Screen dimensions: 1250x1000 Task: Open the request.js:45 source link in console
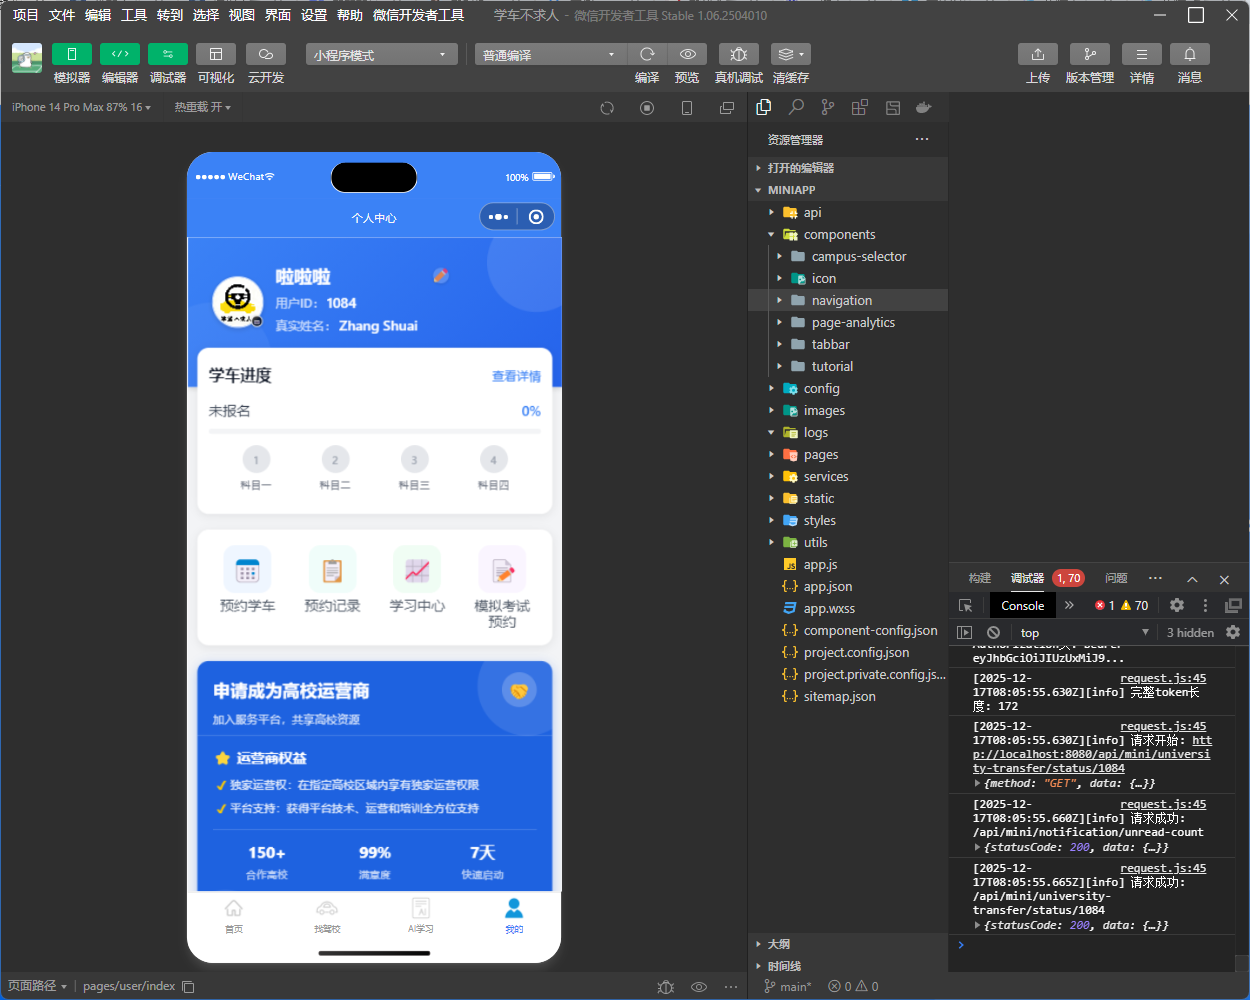[1163, 677]
